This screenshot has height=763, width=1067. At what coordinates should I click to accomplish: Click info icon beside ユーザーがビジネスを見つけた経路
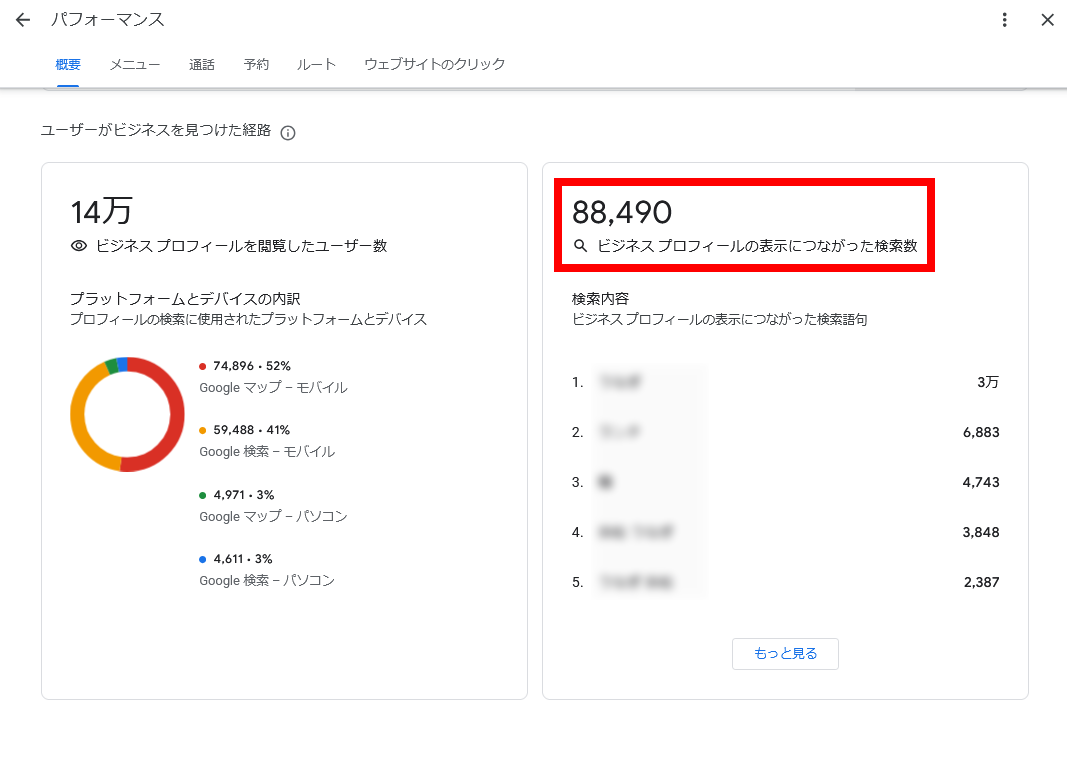click(x=288, y=133)
